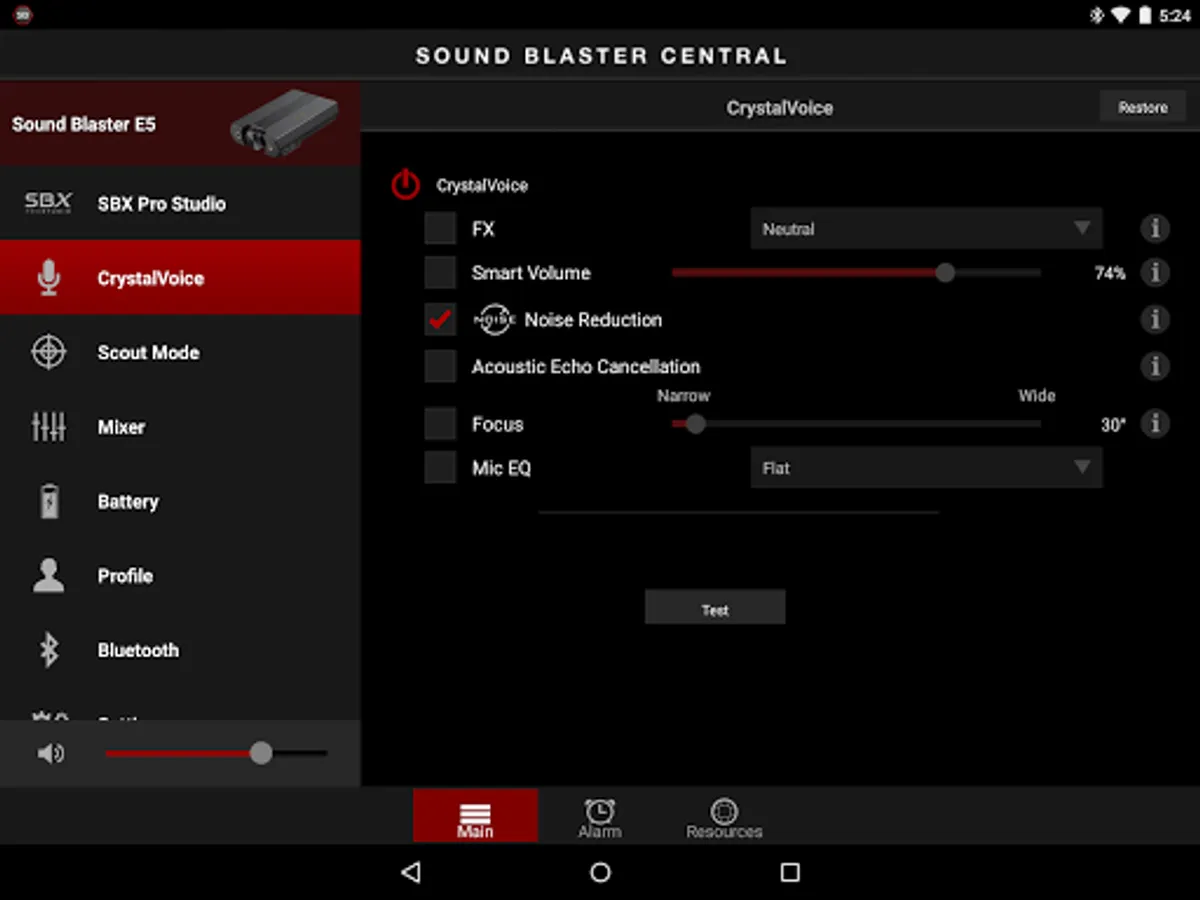Toggle the CrystalVoice power icon
This screenshot has height=900, width=1200.
tap(405, 185)
